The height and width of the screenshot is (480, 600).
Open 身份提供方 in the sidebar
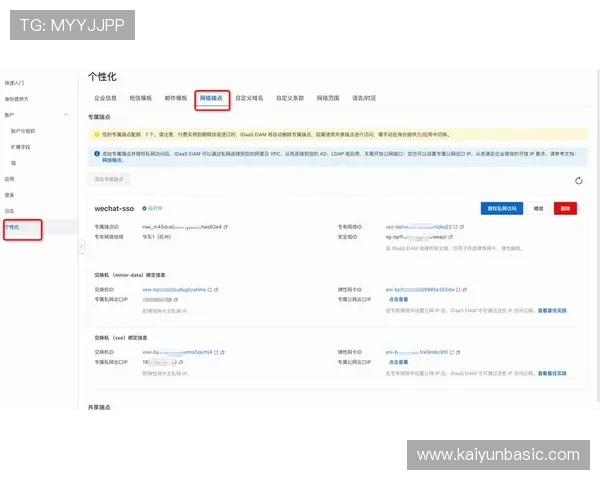(16, 99)
